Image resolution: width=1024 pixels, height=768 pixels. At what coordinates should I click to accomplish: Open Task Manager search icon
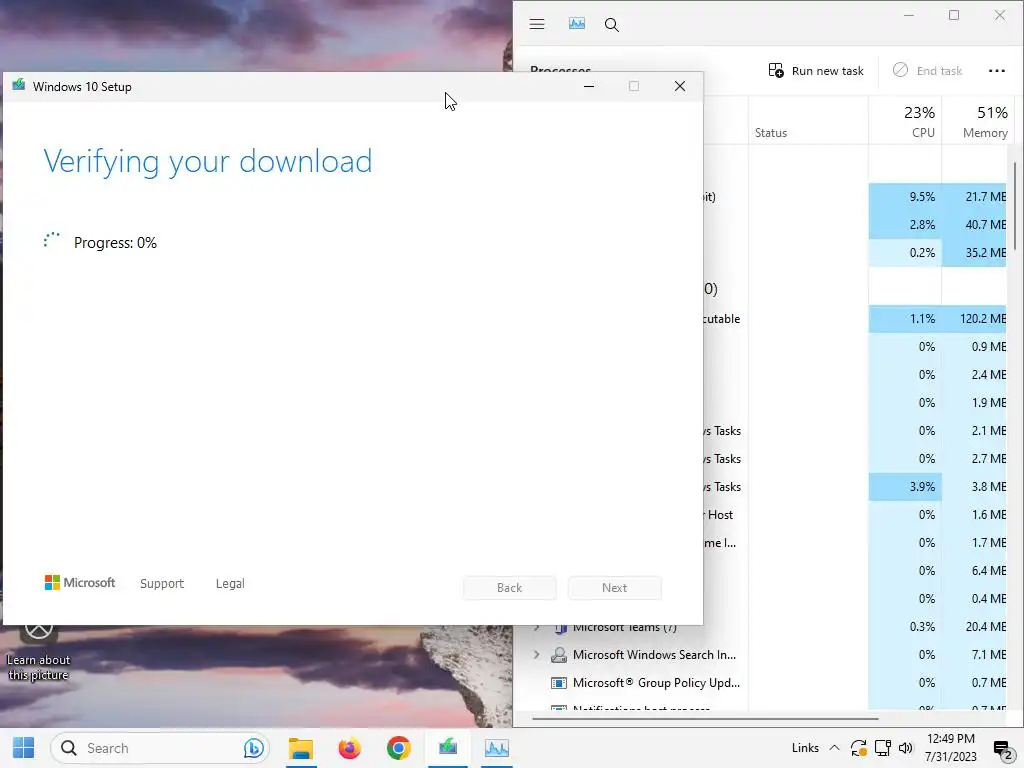click(611, 25)
